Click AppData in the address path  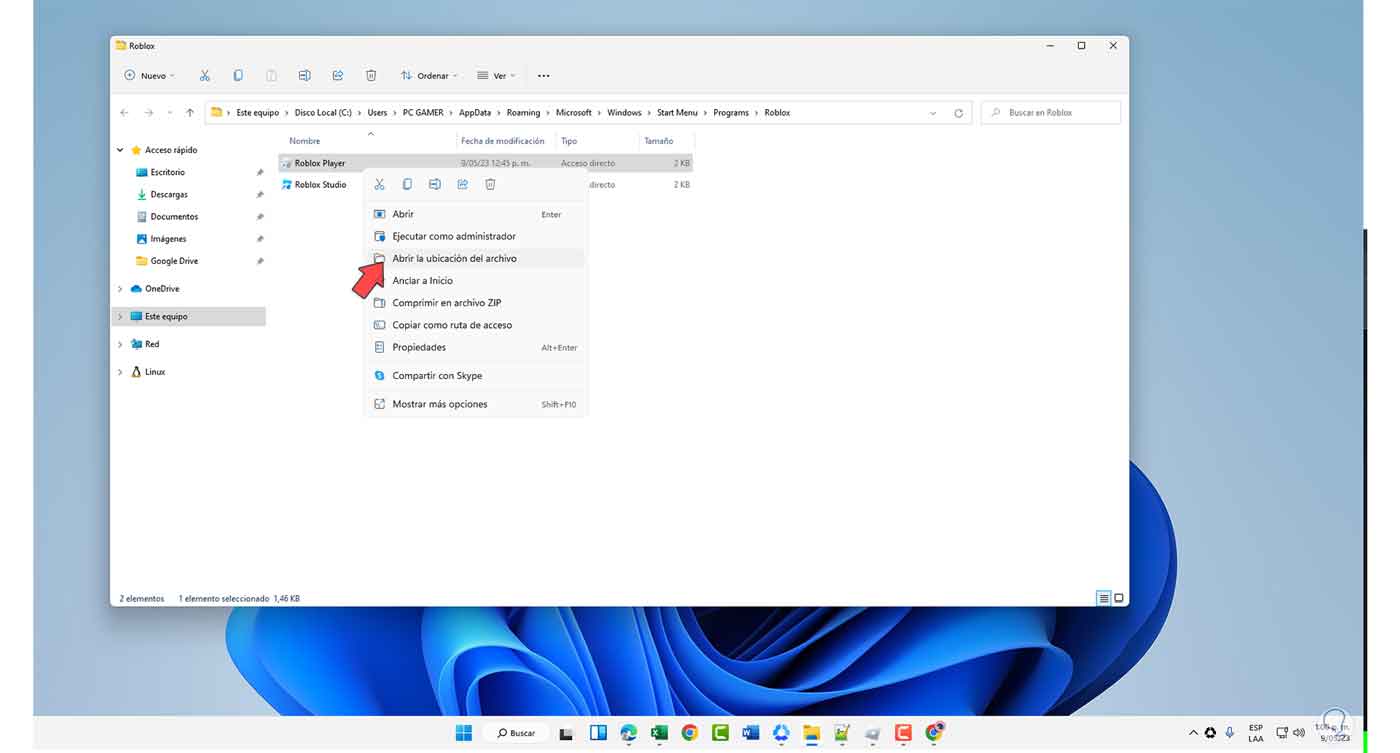point(475,113)
